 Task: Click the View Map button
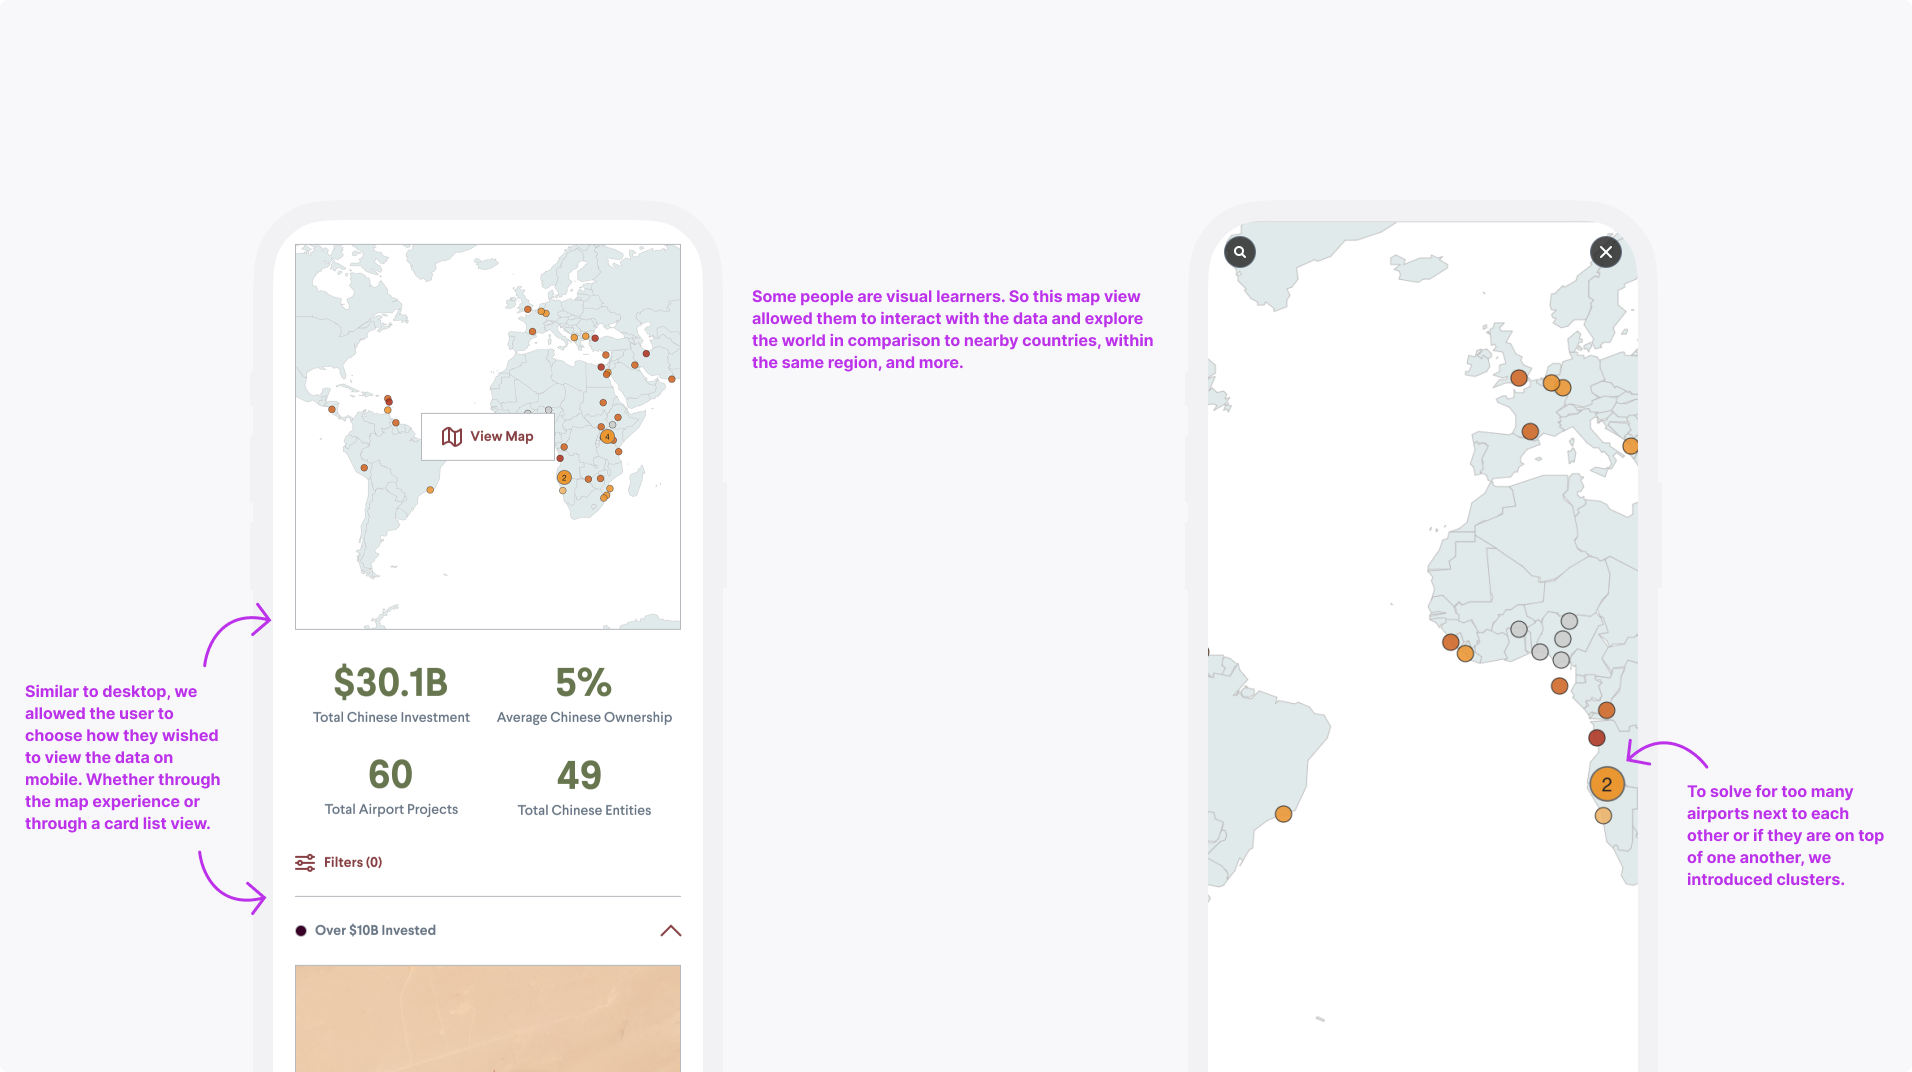coord(488,437)
